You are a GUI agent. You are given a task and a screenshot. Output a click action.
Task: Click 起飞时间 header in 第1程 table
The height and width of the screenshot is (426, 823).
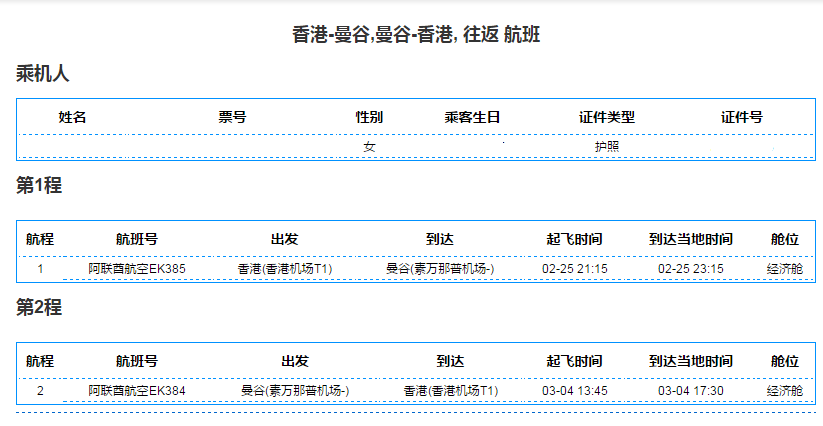(574, 239)
